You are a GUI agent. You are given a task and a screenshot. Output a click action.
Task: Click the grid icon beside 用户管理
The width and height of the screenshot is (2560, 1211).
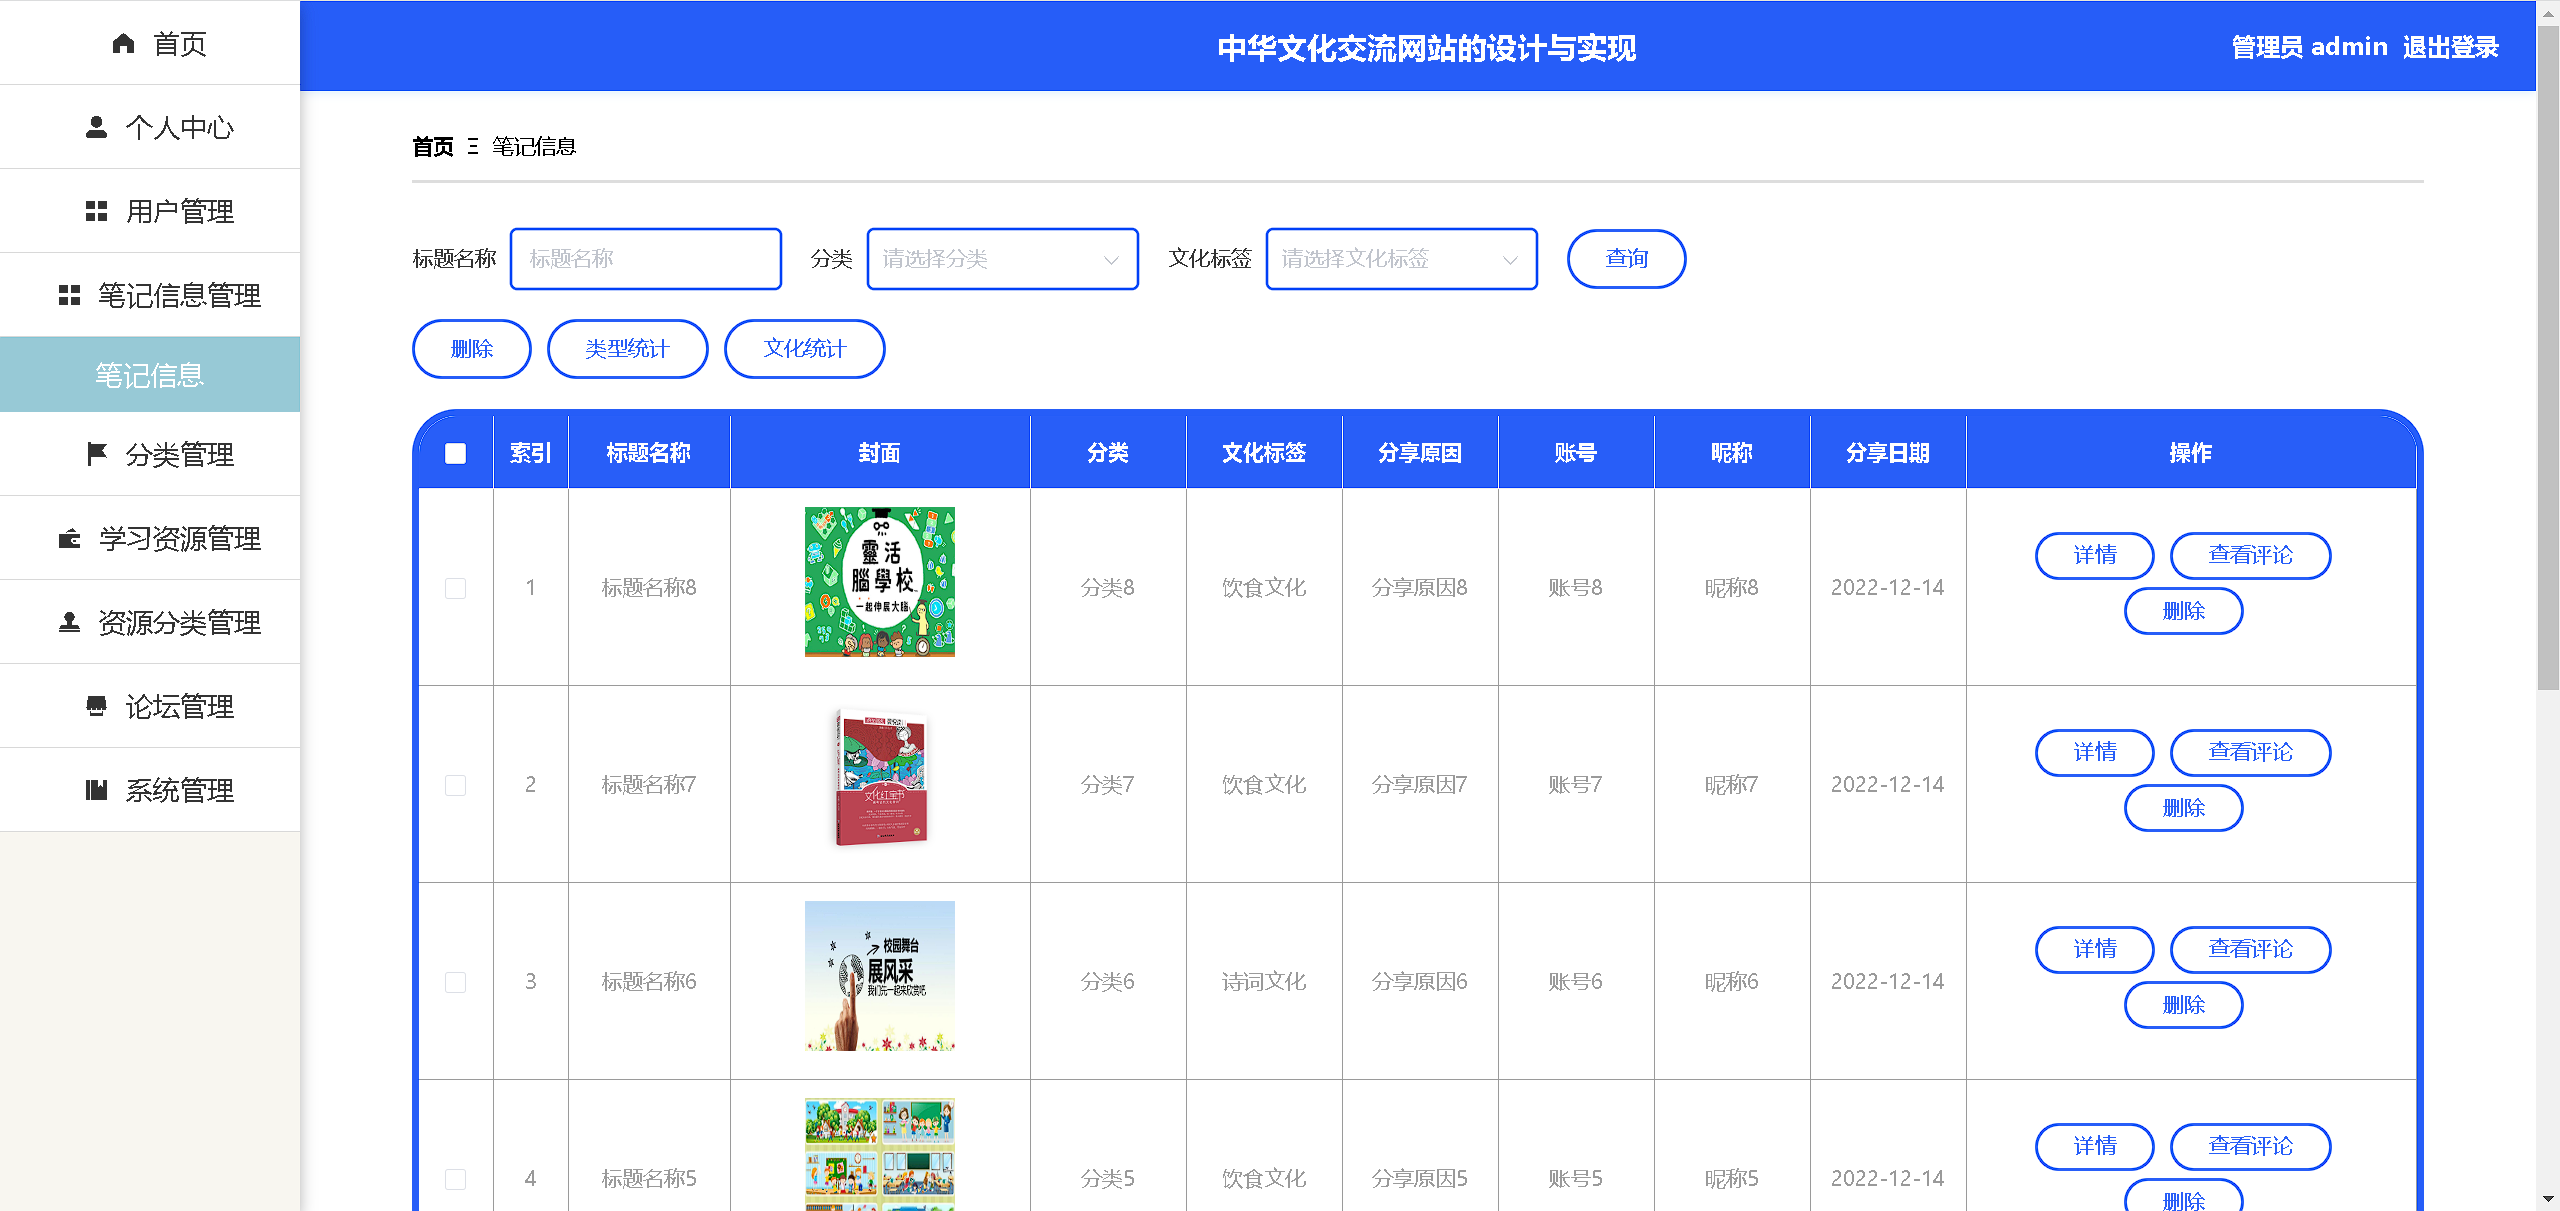pos(96,211)
